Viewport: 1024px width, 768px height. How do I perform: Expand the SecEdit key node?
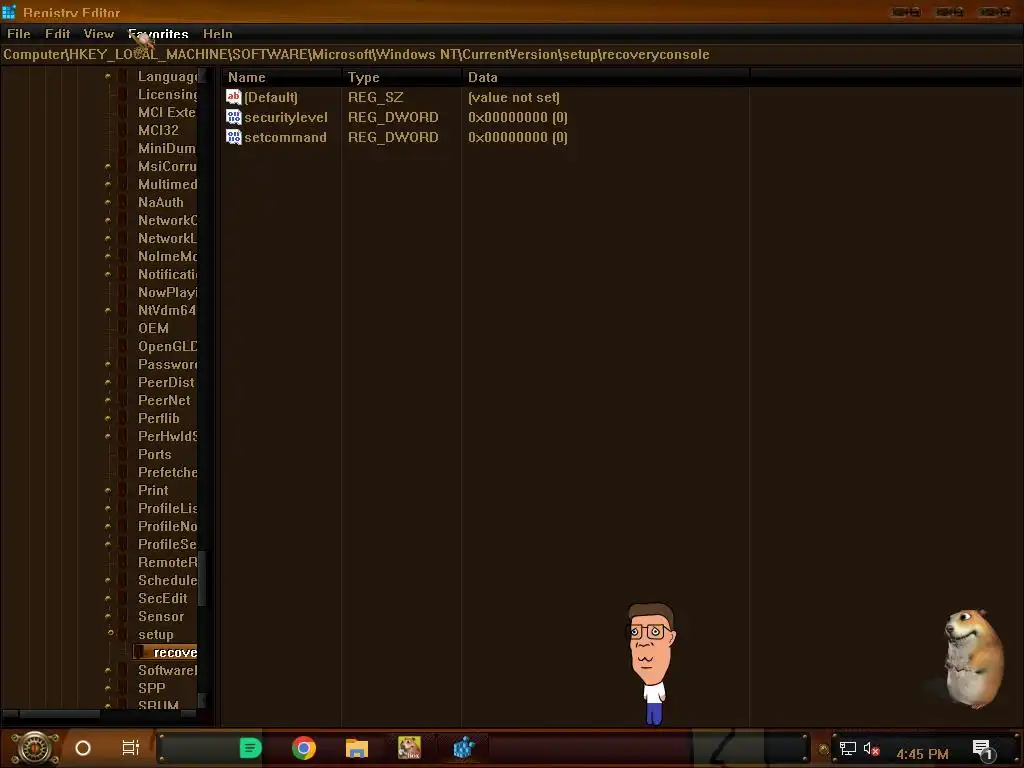click(x=108, y=598)
